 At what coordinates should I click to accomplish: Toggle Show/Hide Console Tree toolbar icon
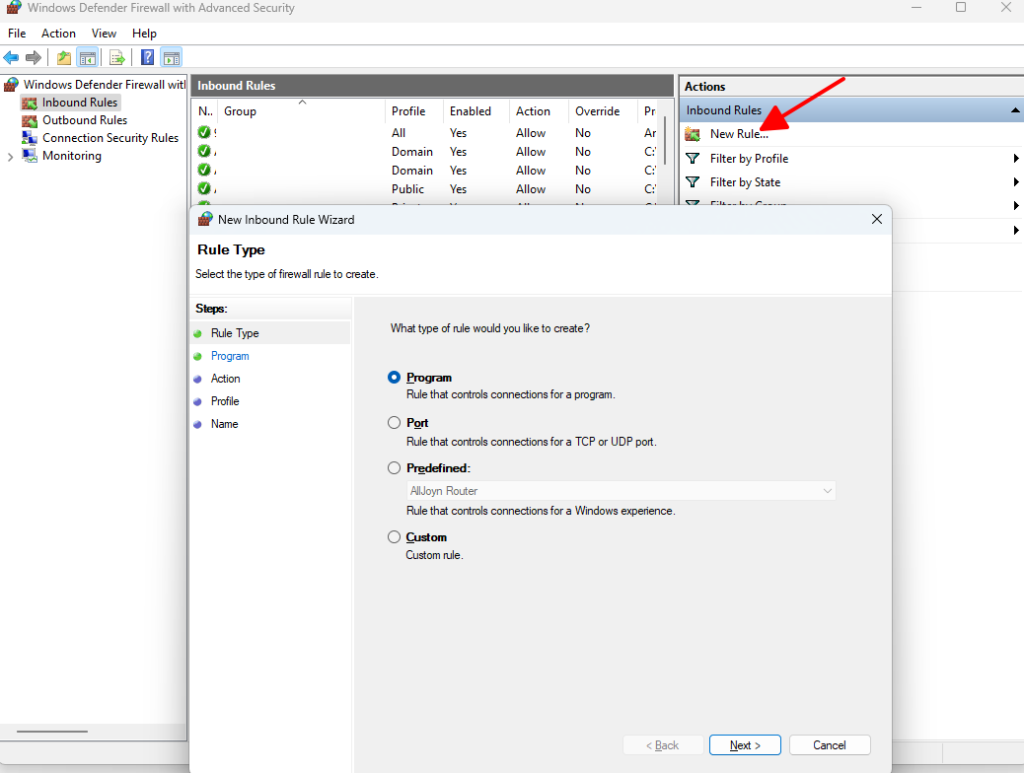click(x=88, y=57)
